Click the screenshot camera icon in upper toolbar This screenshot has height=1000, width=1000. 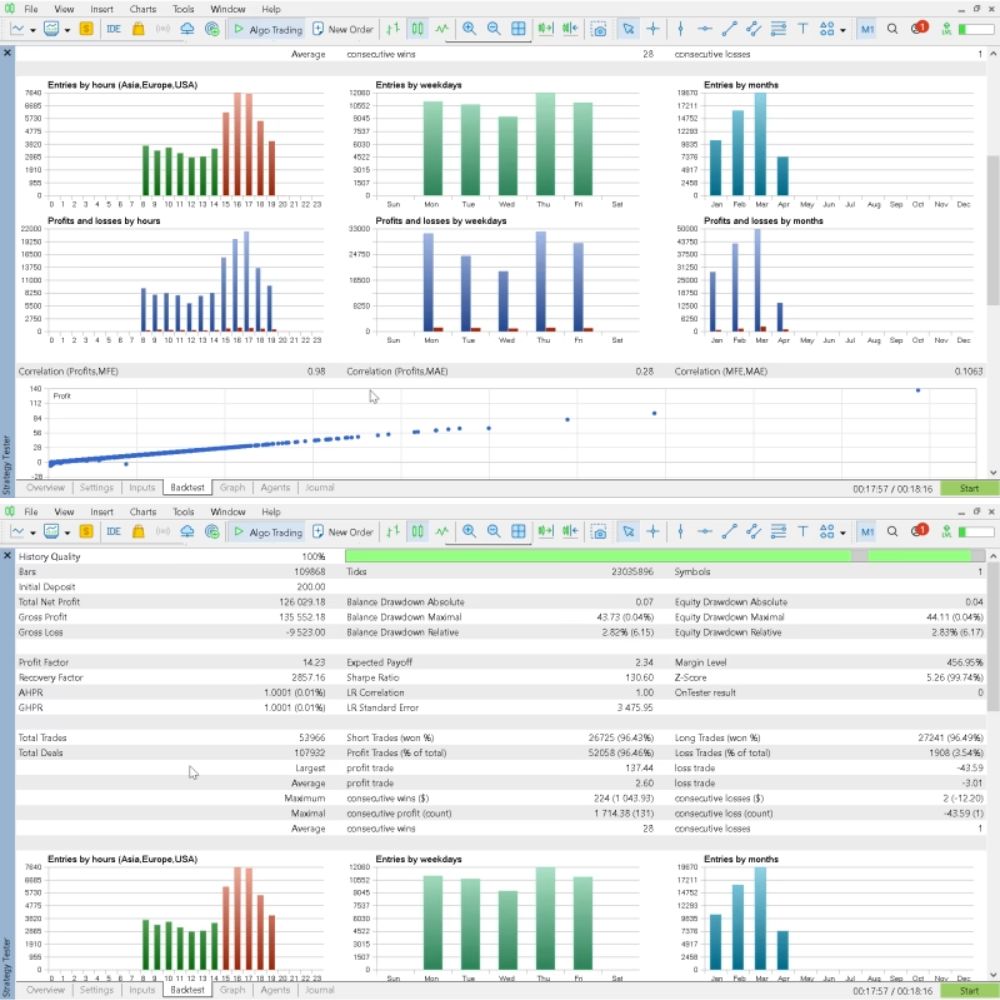(598, 29)
